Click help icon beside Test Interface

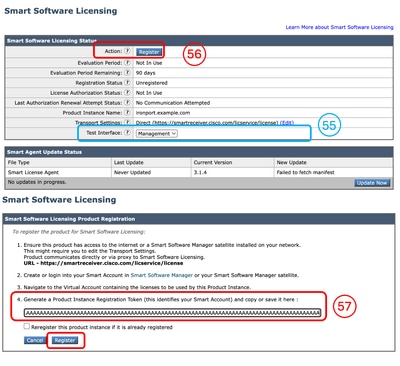[127, 132]
